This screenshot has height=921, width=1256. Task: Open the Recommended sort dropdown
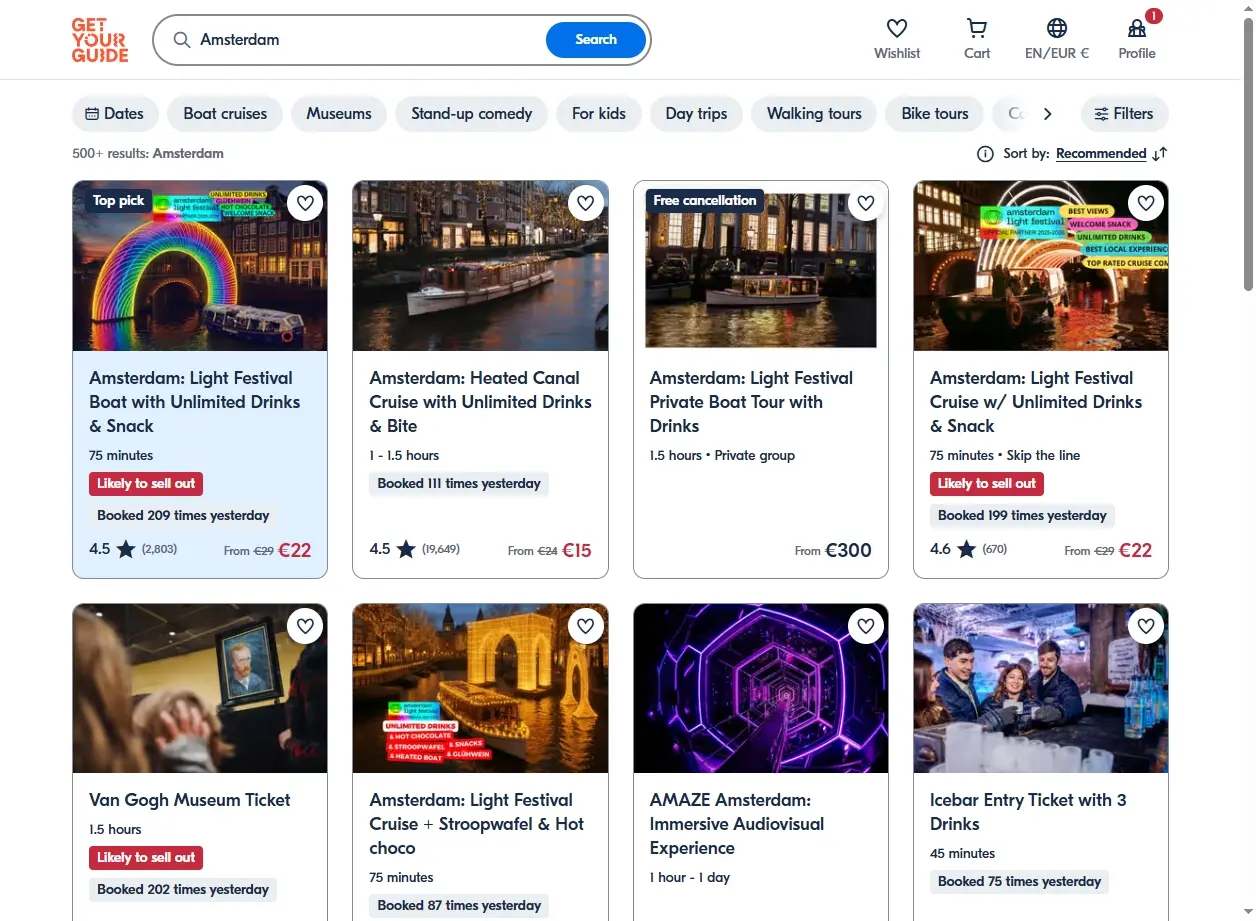pos(1101,154)
